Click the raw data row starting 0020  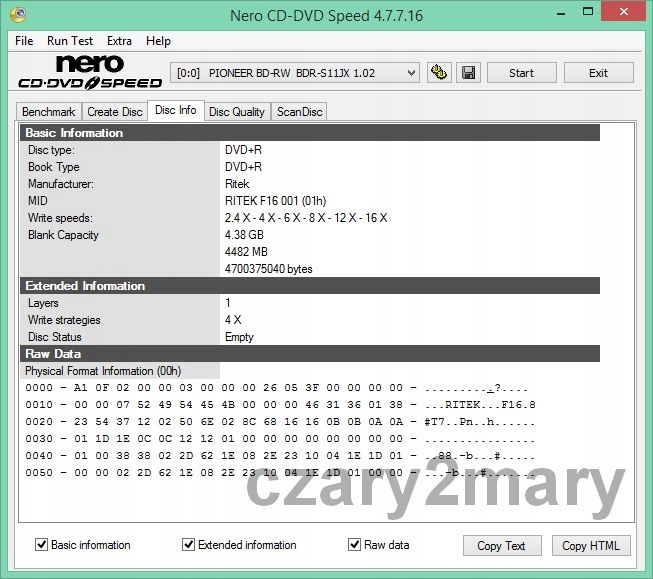[280, 422]
